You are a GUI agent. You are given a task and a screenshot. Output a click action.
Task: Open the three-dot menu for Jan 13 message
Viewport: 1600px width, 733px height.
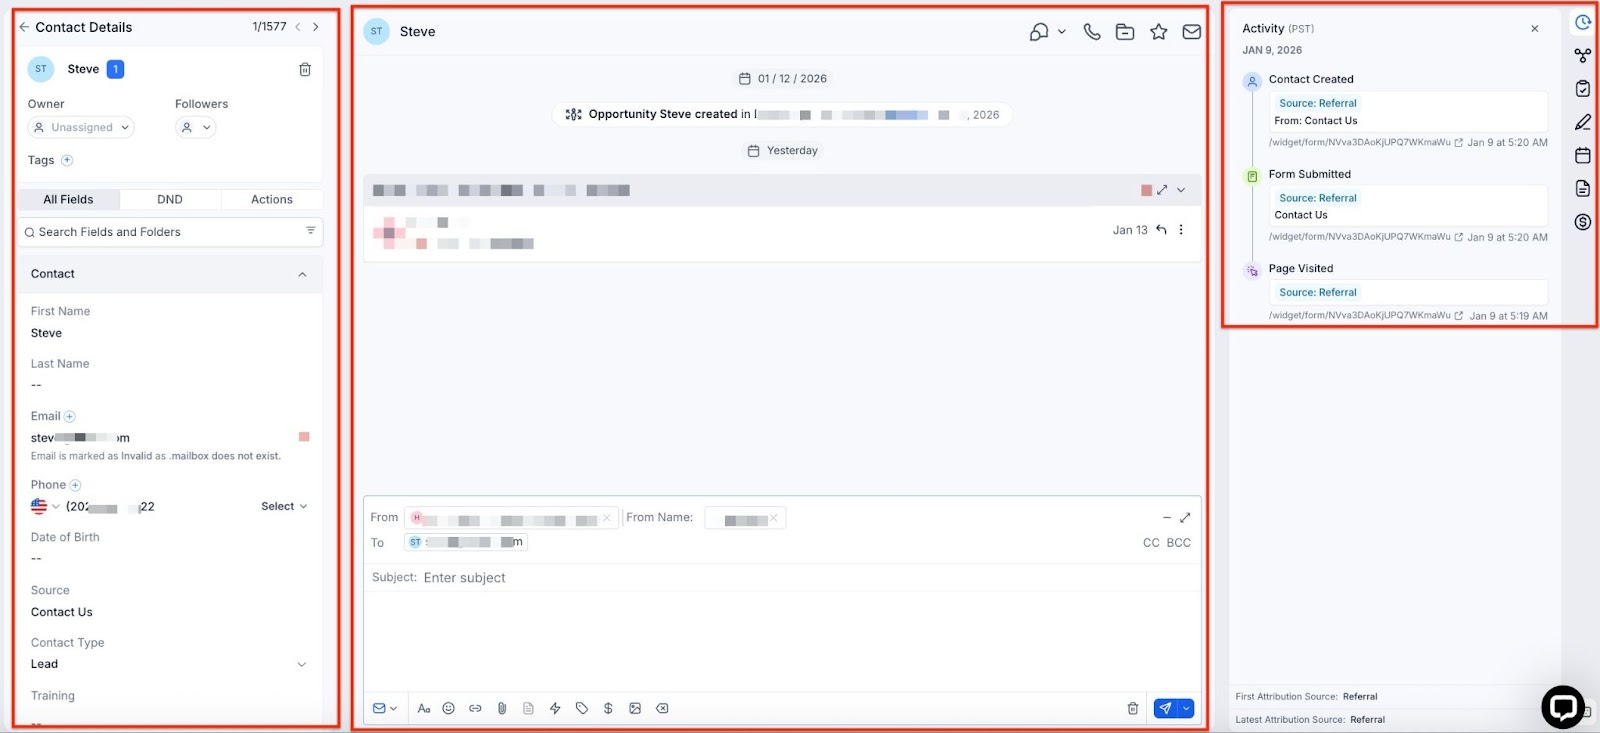(1181, 229)
